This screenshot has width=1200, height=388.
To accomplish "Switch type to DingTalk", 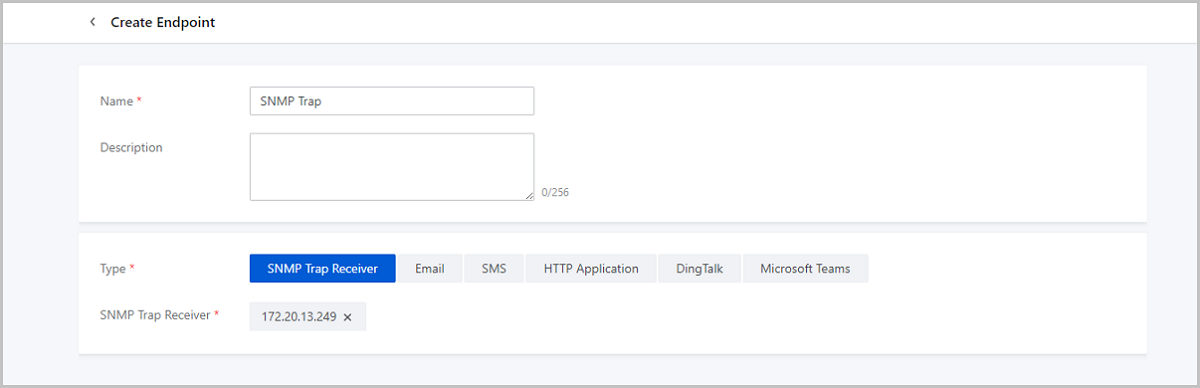I will point(699,269).
